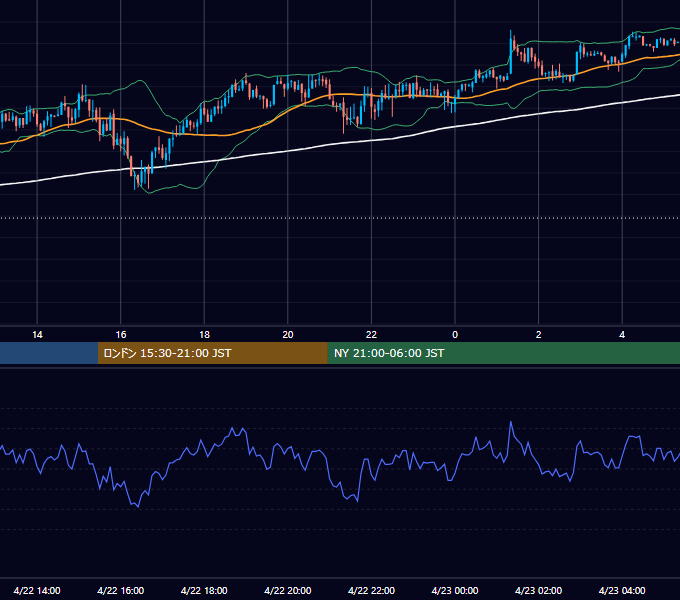
Task: Click the '2' hour label on price chart axis
Action: [538, 335]
